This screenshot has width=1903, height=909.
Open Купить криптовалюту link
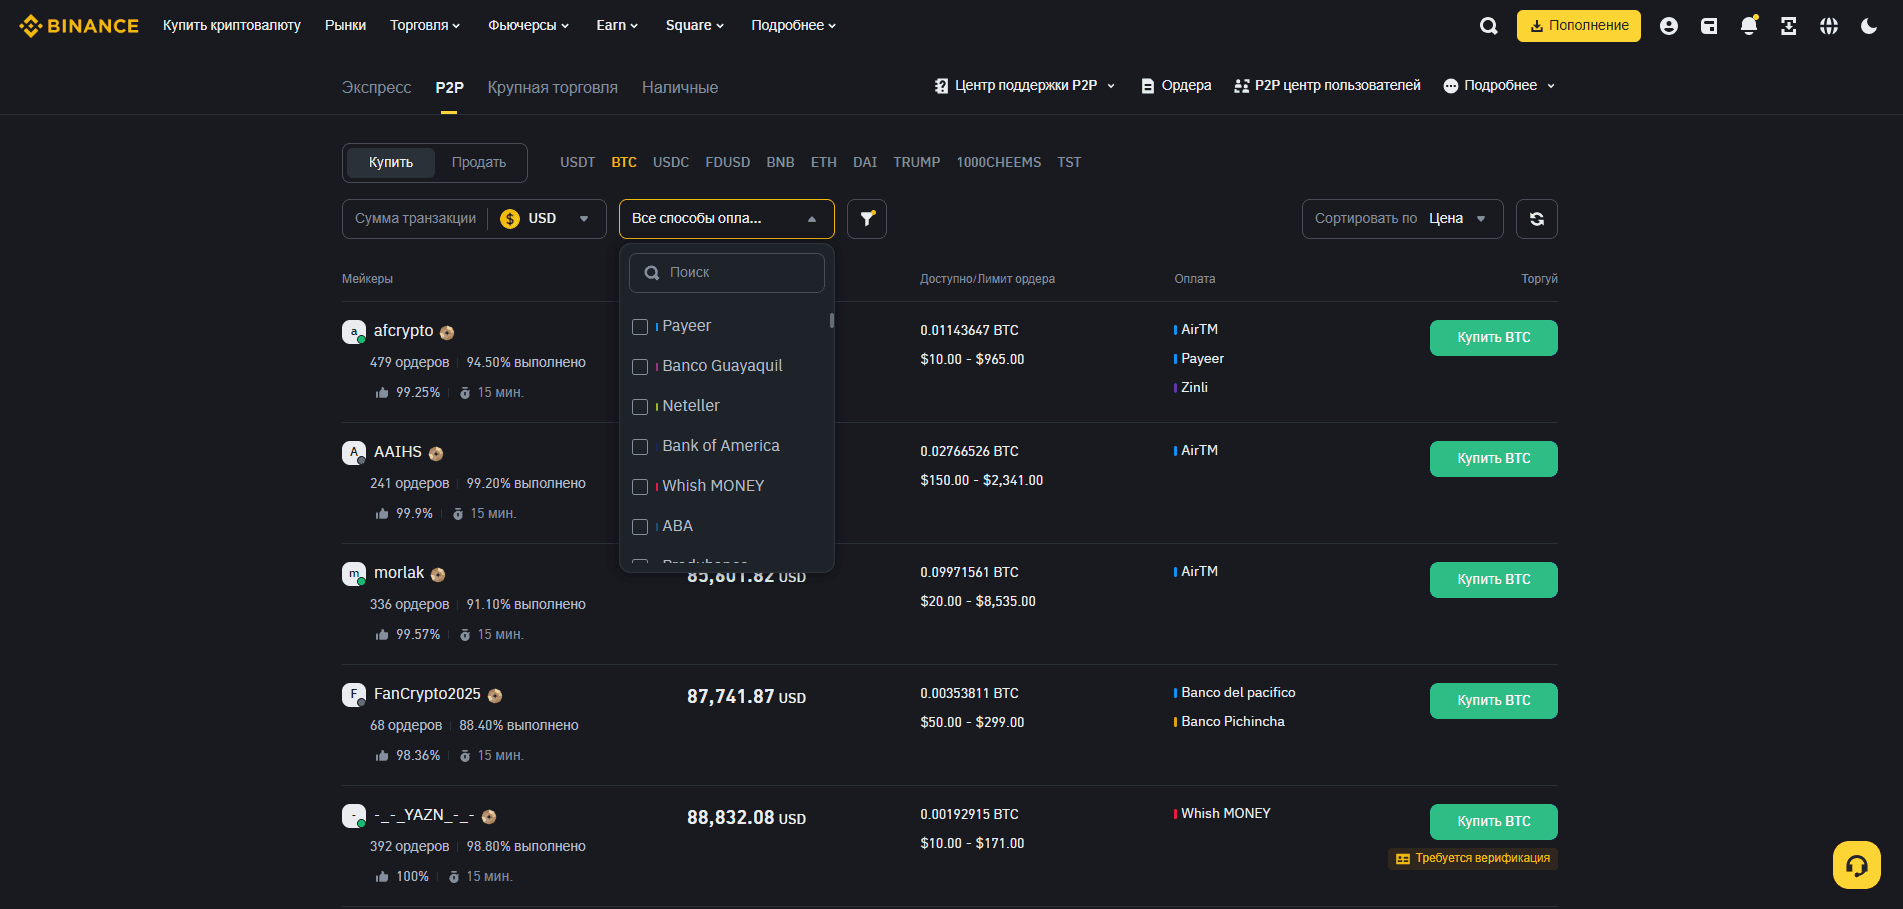tap(232, 26)
